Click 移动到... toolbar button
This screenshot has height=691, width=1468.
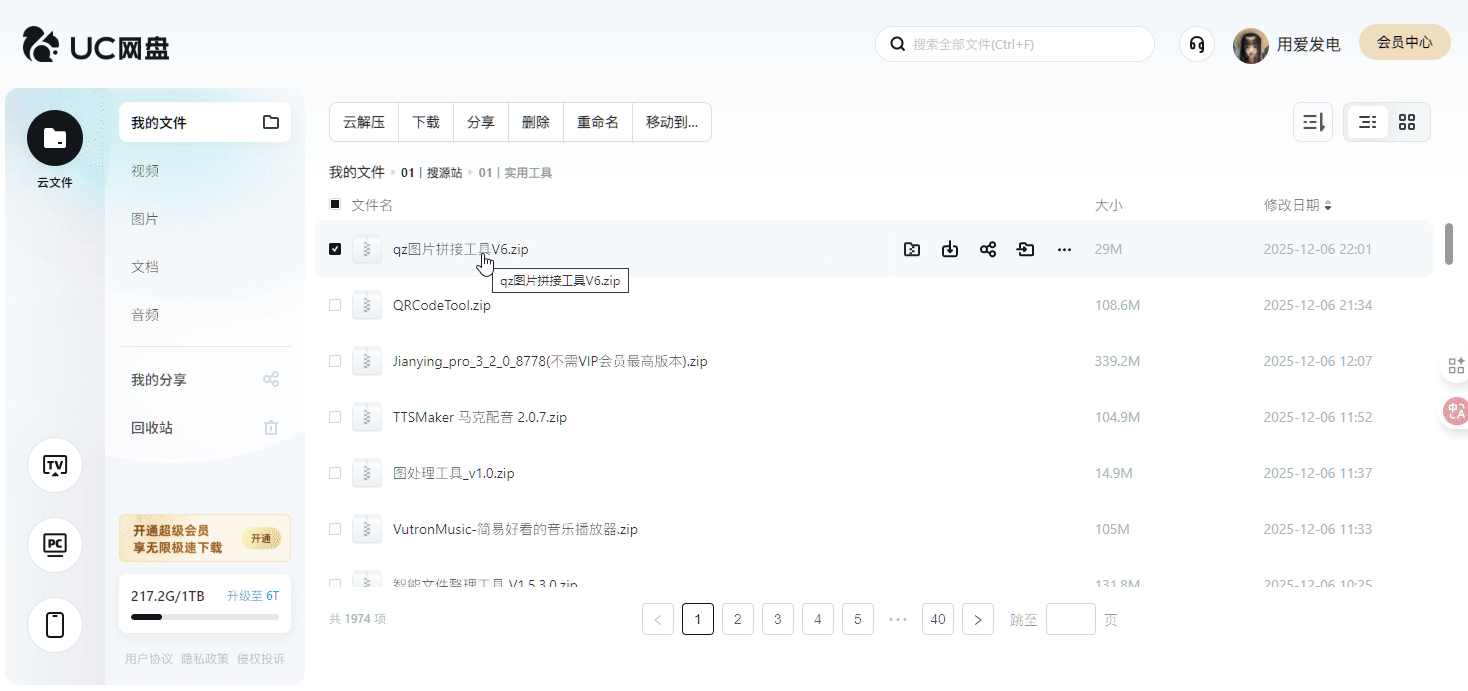672,122
